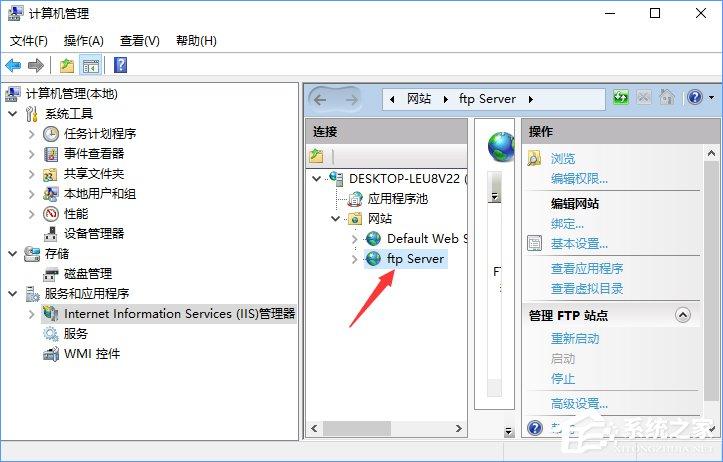Click the Stop loading icon in IIS bar
723x462 pixels.
644,97
